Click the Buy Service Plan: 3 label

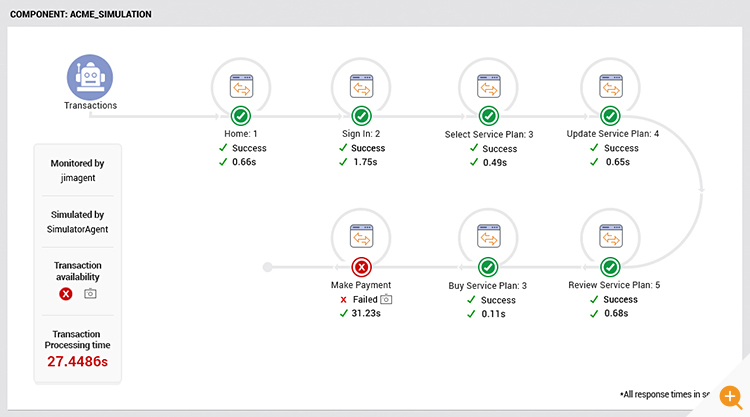(487, 285)
